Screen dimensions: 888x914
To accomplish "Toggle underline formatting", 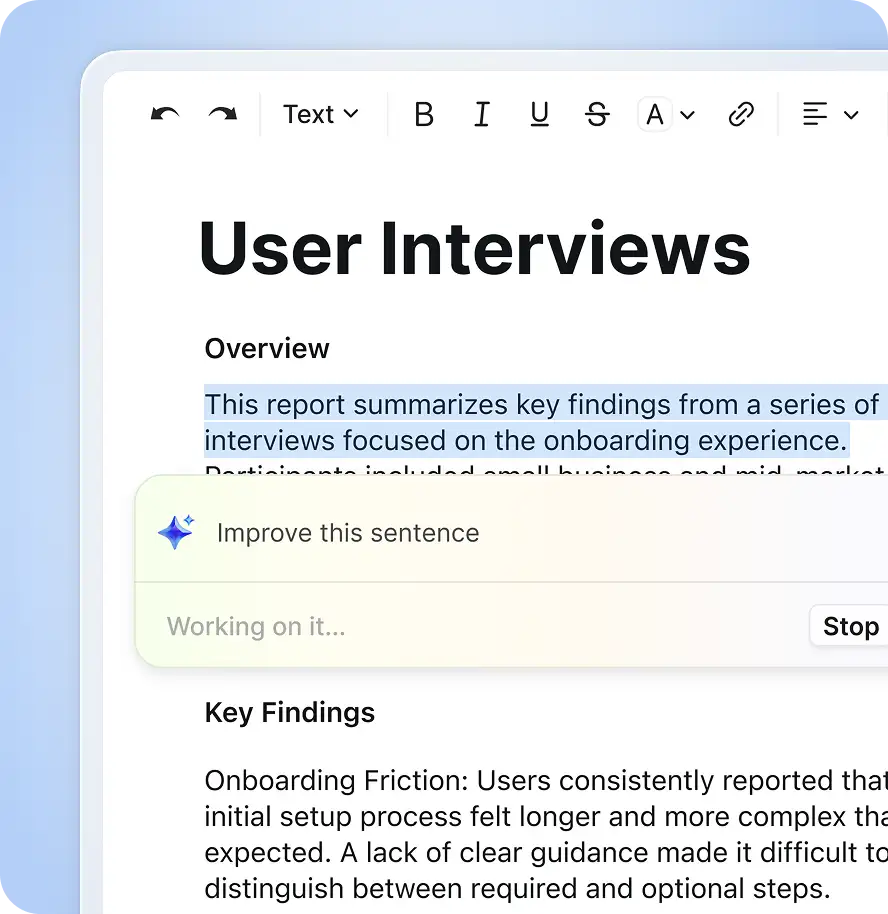I will (539, 116).
